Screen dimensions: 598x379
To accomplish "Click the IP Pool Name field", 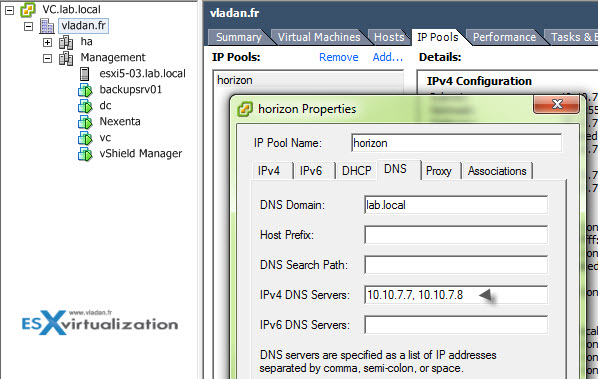I will (x=456, y=143).
